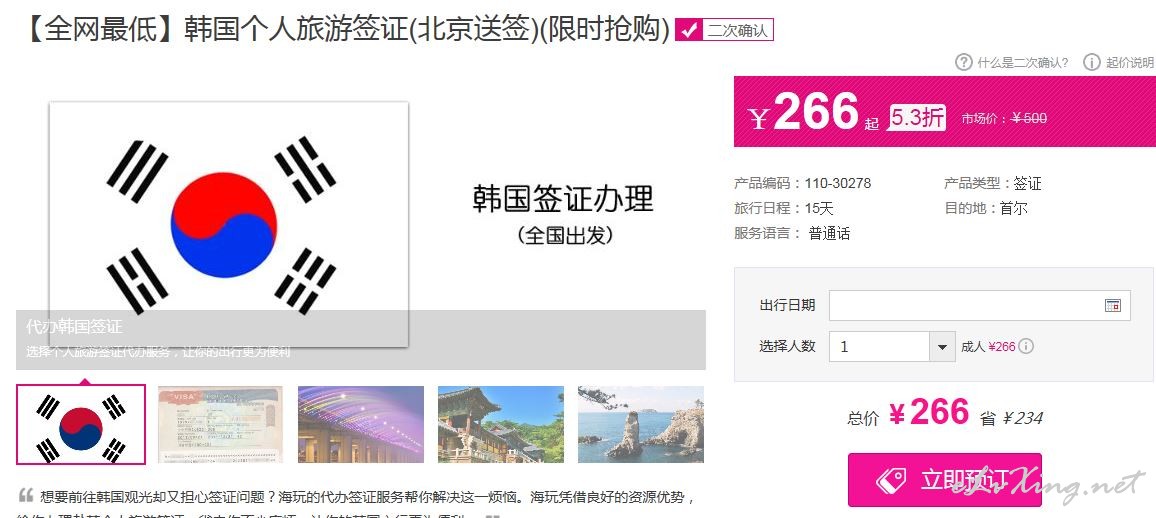Expand the 选择人数 dropdown arrow

[x=941, y=346]
